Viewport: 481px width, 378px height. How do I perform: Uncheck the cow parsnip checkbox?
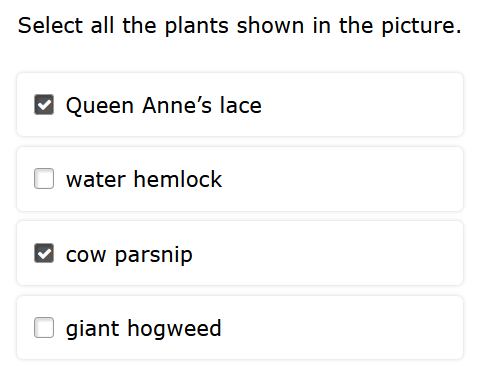[x=44, y=253]
